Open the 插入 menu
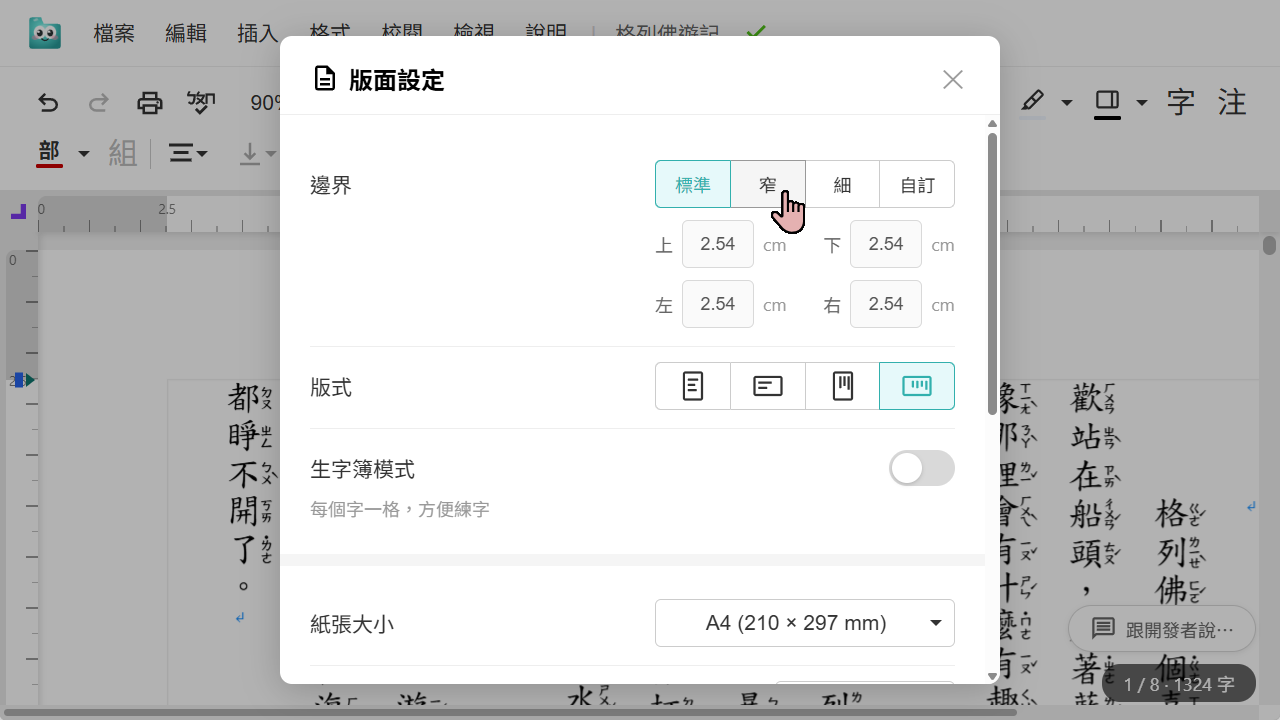The width and height of the screenshot is (1280, 720). pyautogui.click(x=258, y=33)
